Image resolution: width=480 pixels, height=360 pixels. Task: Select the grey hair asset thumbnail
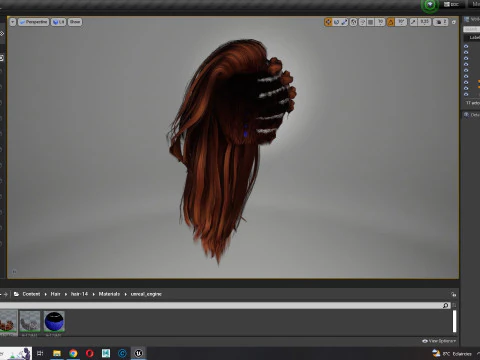coord(30,321)
